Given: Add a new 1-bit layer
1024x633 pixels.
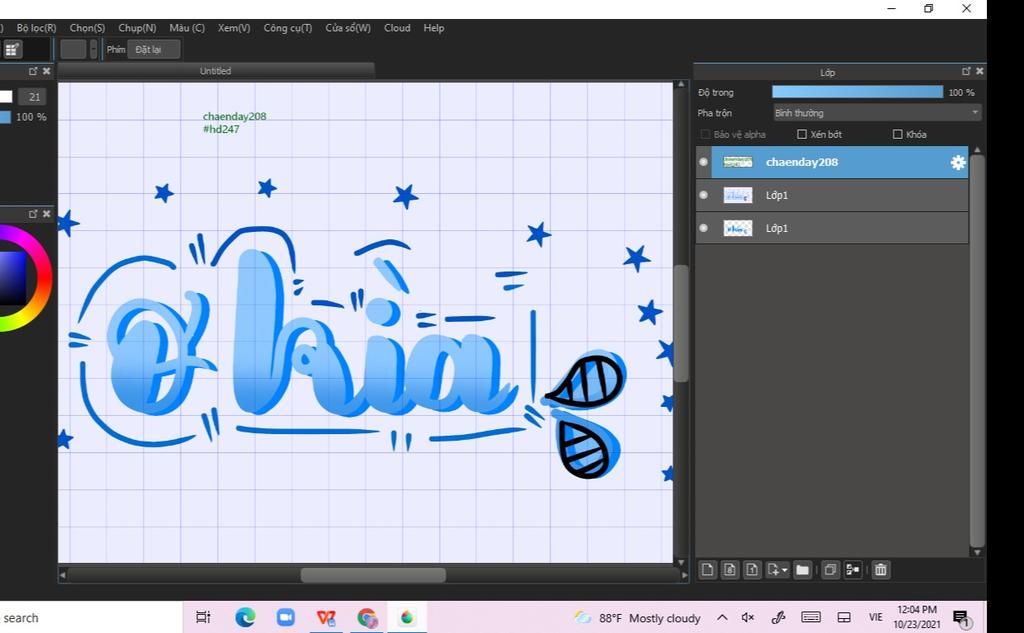Looking at the screenshot, I should pos(752,570).
